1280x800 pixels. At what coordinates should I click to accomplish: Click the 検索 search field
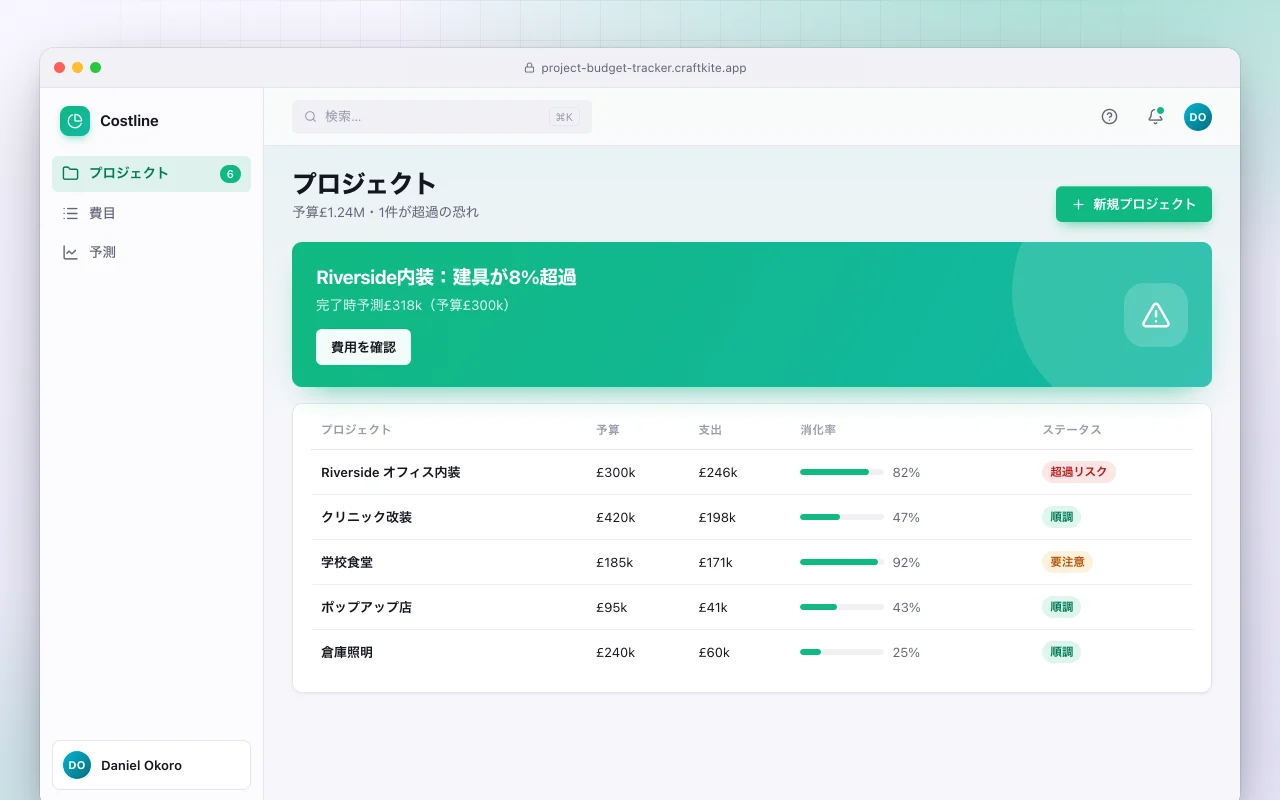tap(442, 116)
